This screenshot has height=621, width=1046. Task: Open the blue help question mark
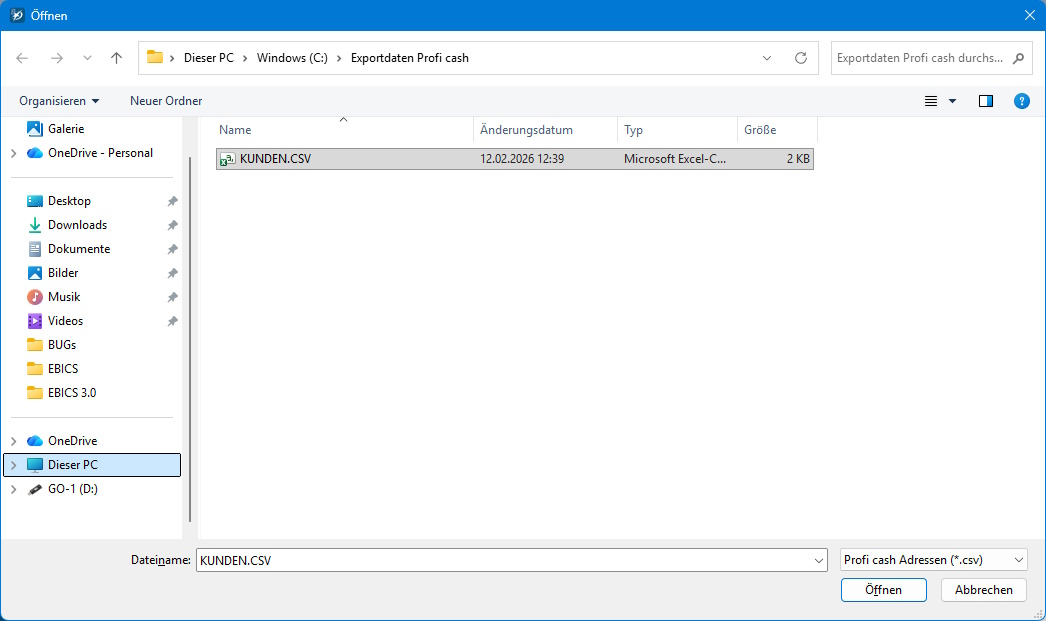(x=1021, y=101)
